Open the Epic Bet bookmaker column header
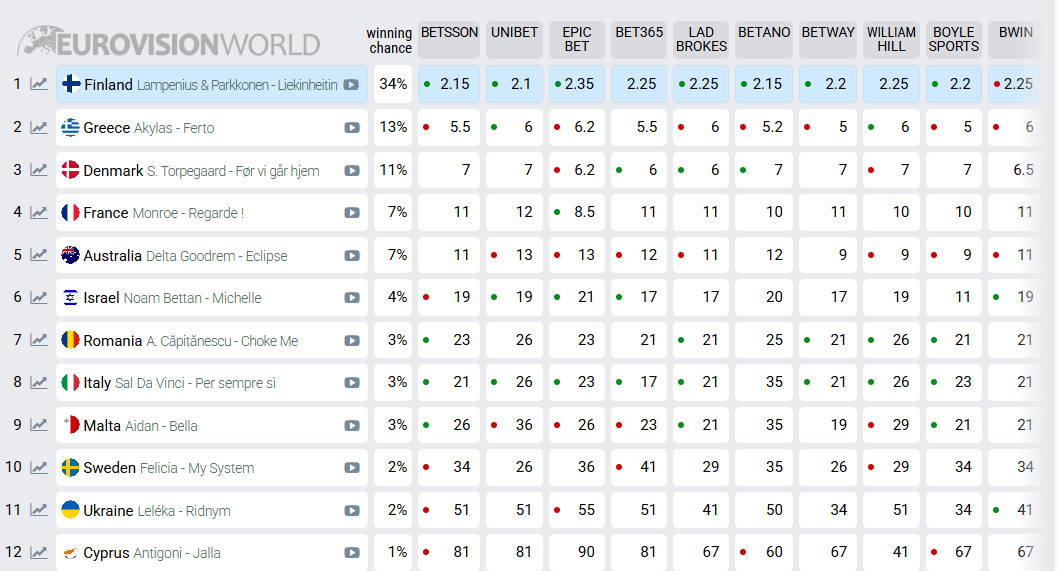Image resolution: width=1057 pixels, height=571 pixels. [576, 39]
